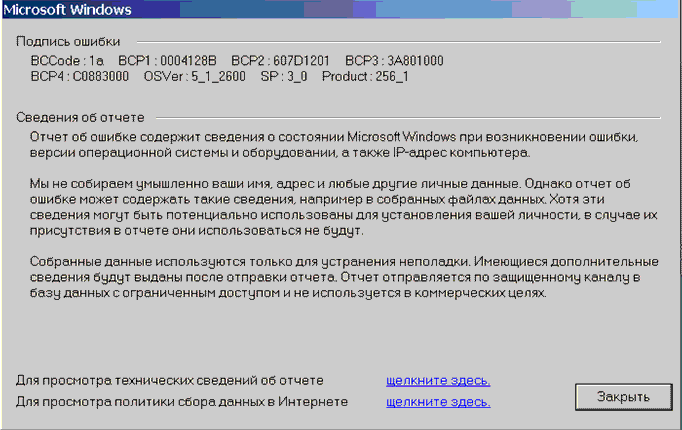This screenshot has width=682, height=430.
Task: Click the Подпись ошибки heading
Action: click(x=68, y=41)
